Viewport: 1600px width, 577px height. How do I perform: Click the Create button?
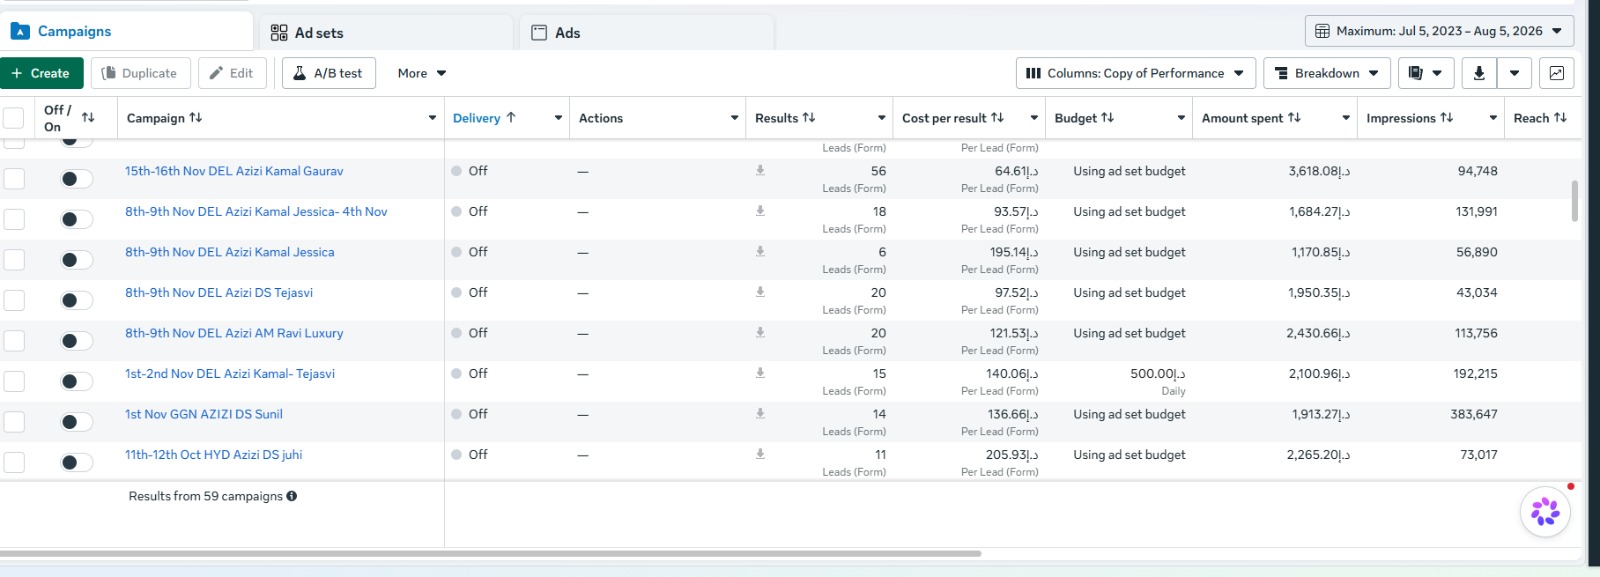tap(42, 73)
